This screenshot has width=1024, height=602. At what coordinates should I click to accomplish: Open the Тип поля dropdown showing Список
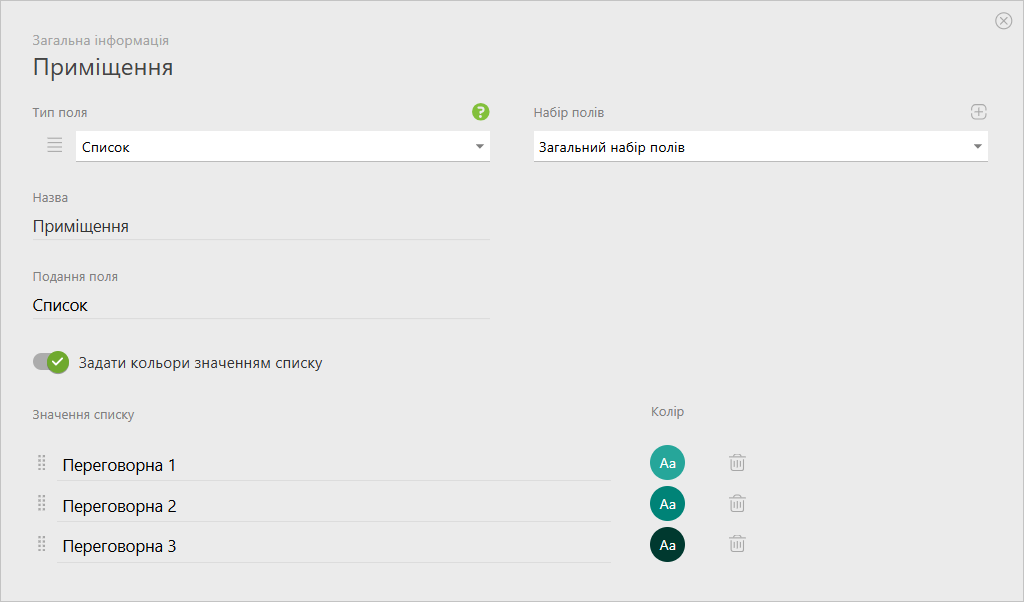point(283,146)
